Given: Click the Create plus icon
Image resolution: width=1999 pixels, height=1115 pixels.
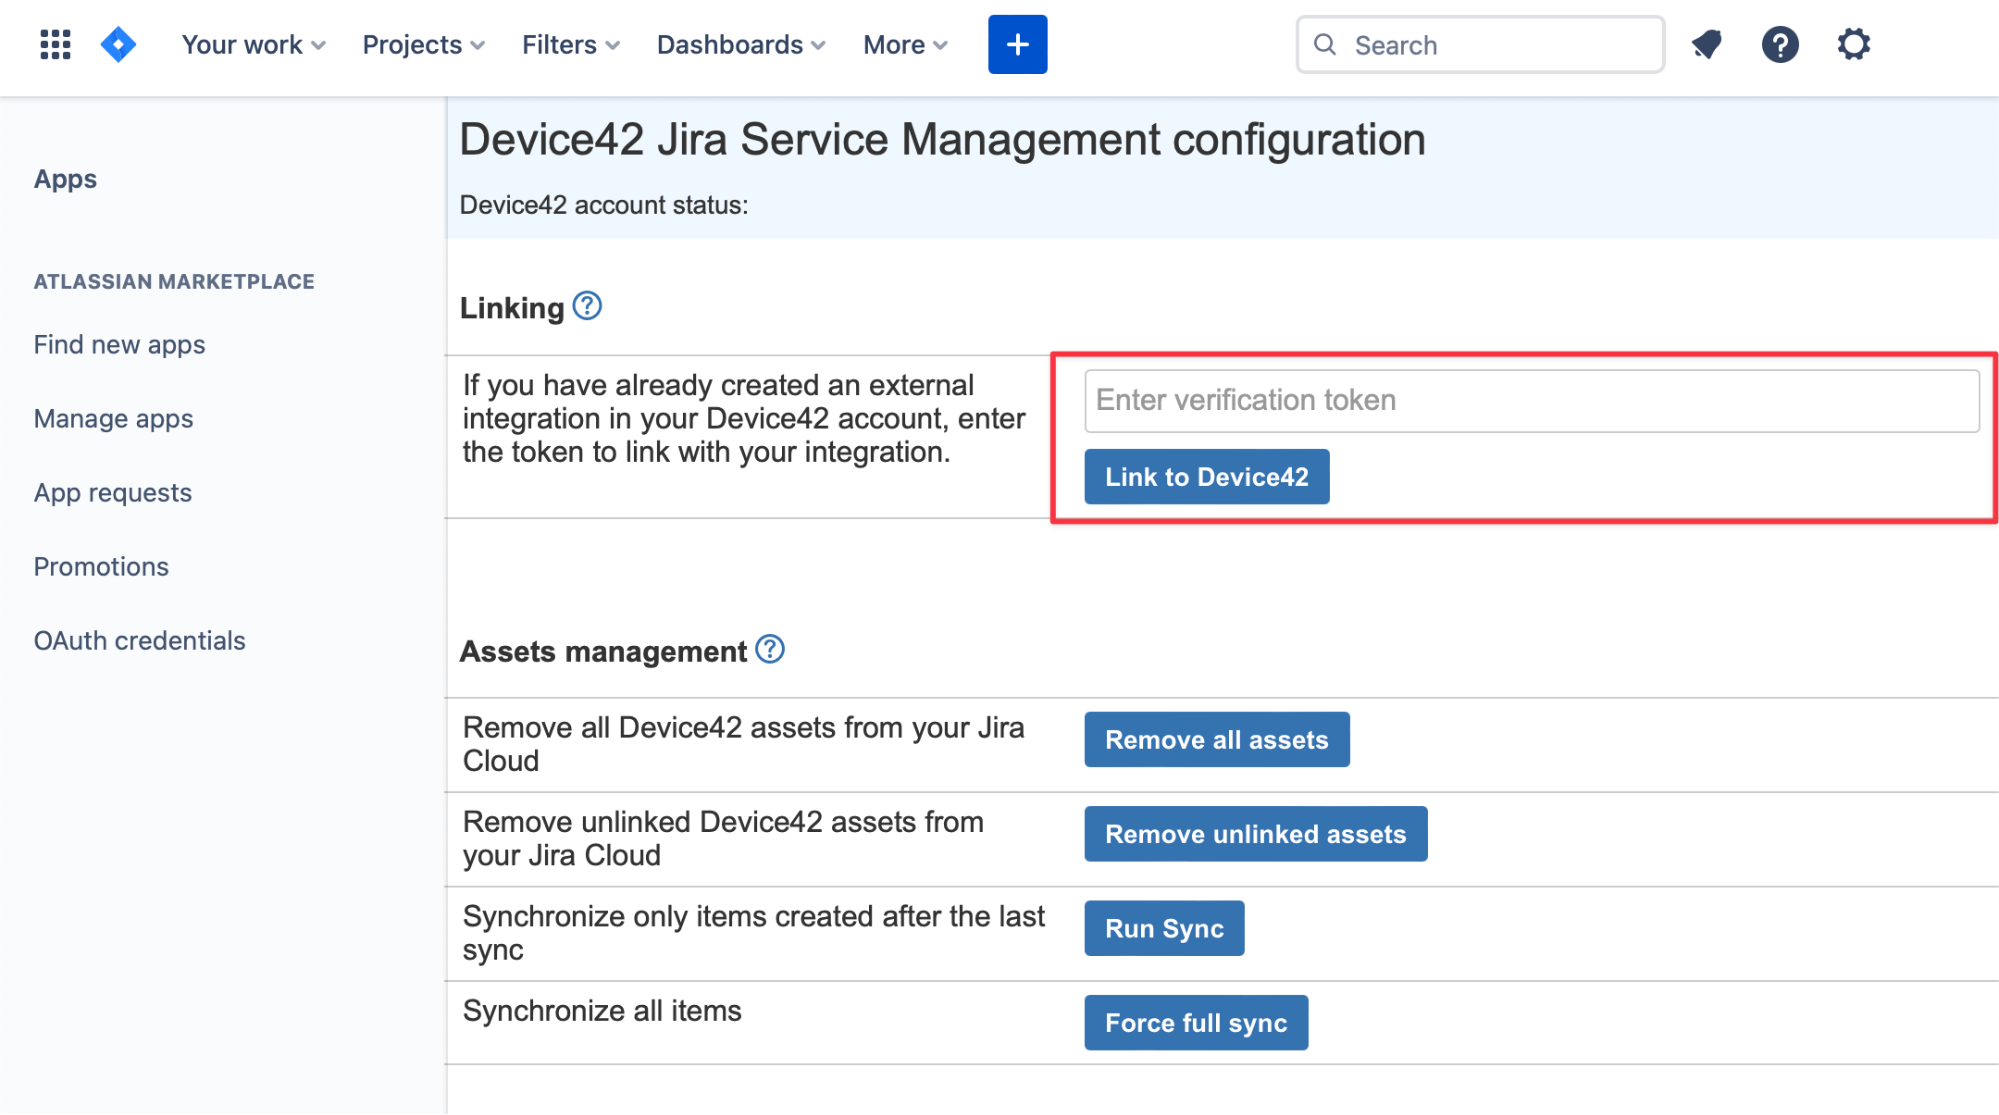Looking at the screenshot, I should point(1017,44).
